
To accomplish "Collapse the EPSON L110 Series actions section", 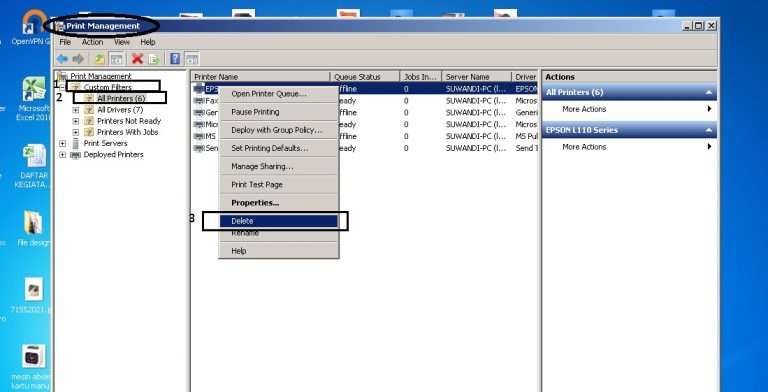I will tap(708, 130).
